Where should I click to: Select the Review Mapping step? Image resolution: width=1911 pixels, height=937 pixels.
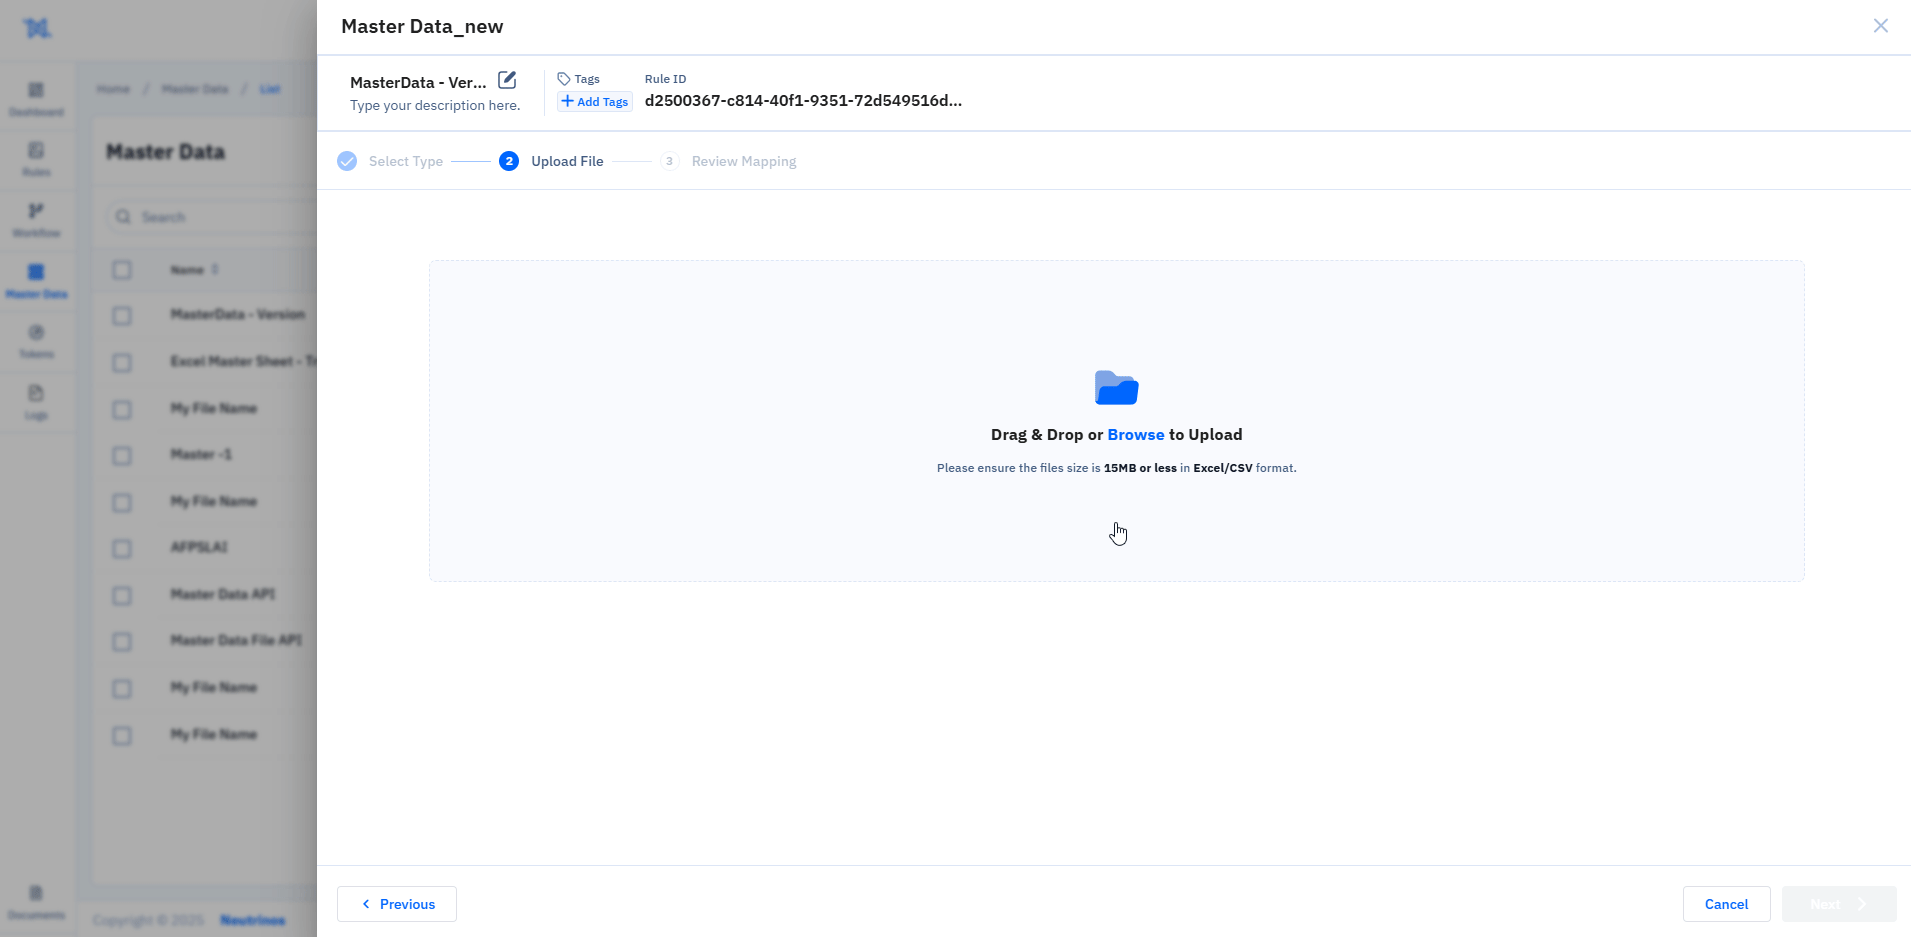tap(729, 161)
